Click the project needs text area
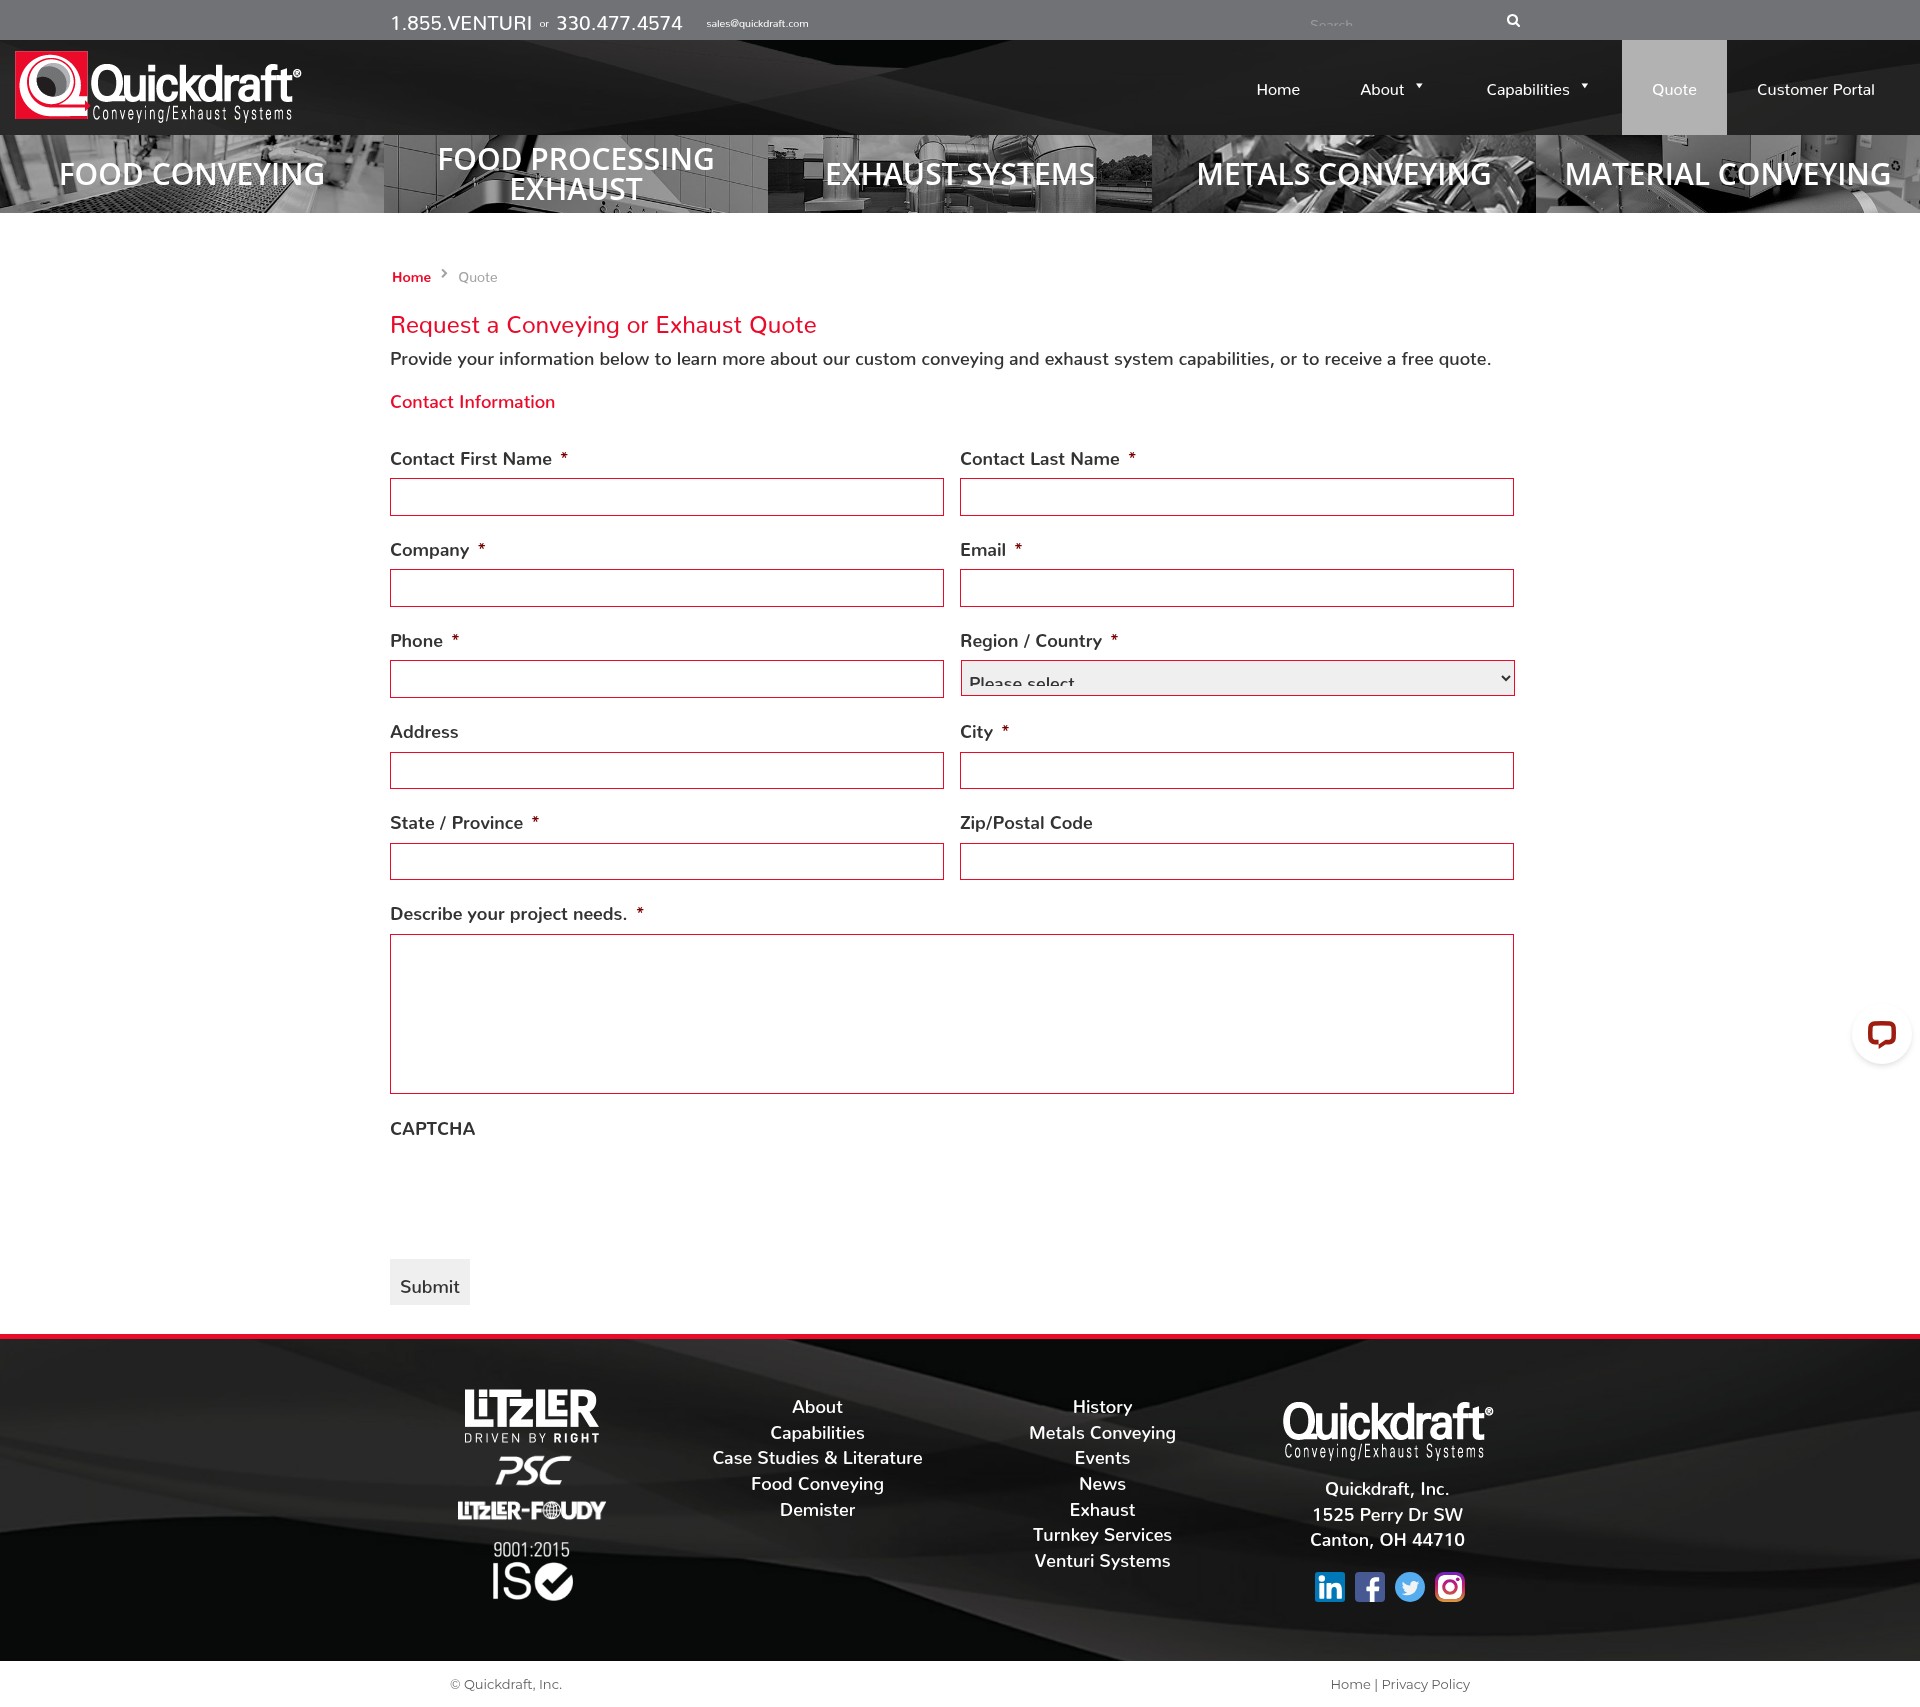Screen dimensions: 1920x1707 pyautogui.click(x=952, y=1014)
